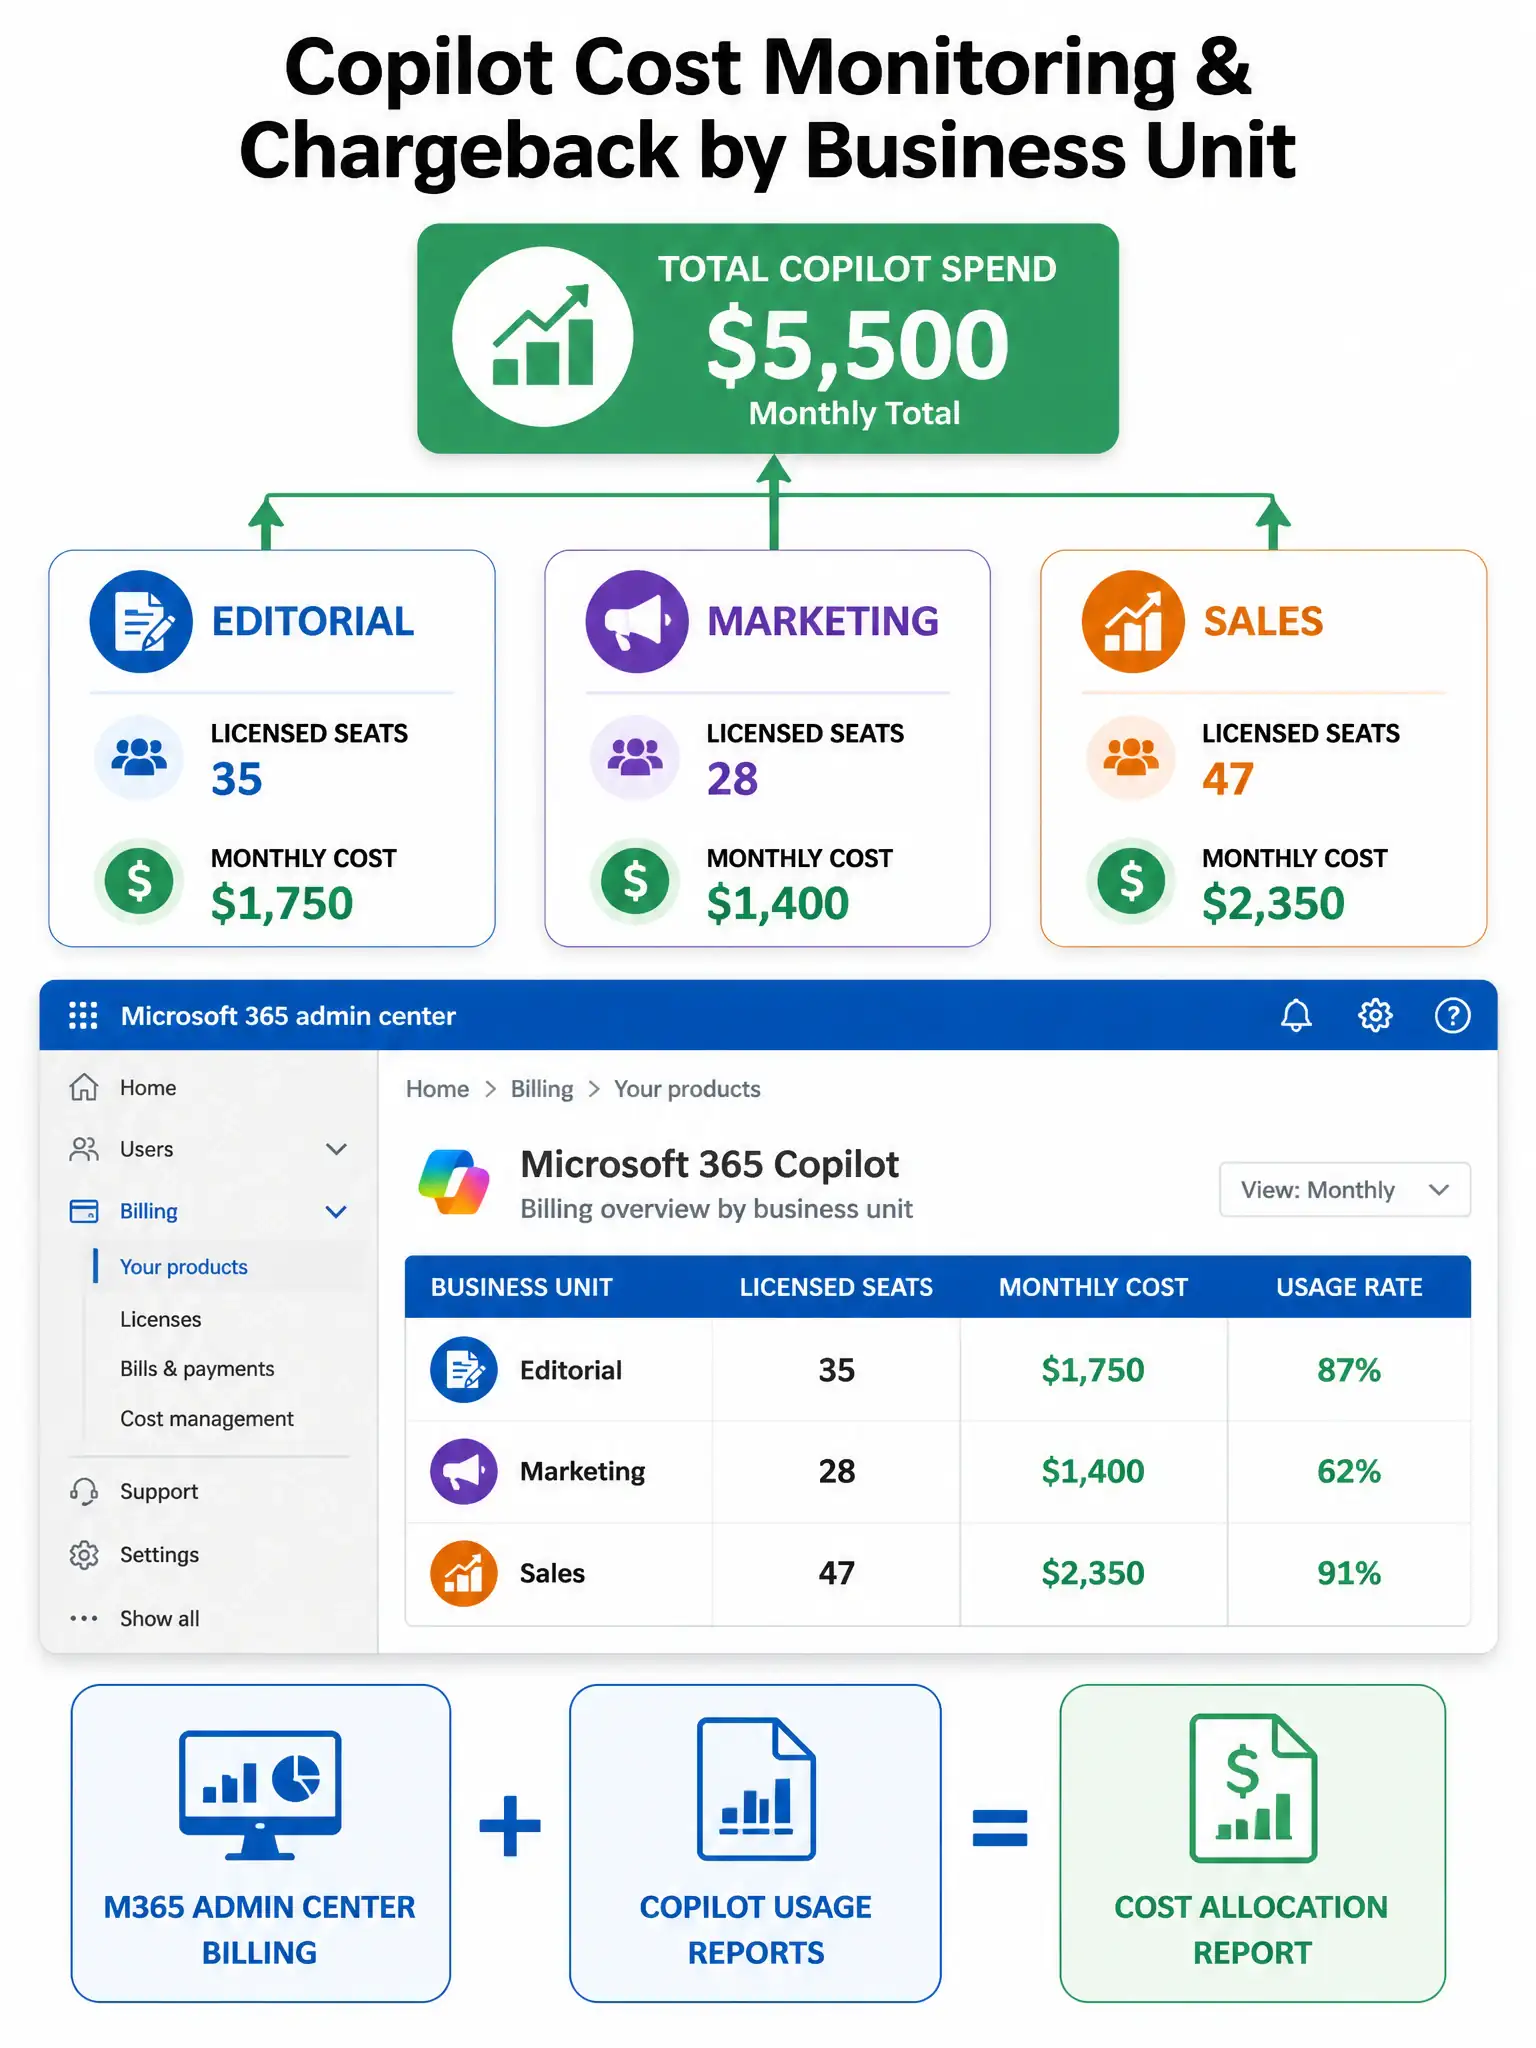Click the Users people icon in the sidebar
The image size is (1536, 2048).
[84, 1149]
